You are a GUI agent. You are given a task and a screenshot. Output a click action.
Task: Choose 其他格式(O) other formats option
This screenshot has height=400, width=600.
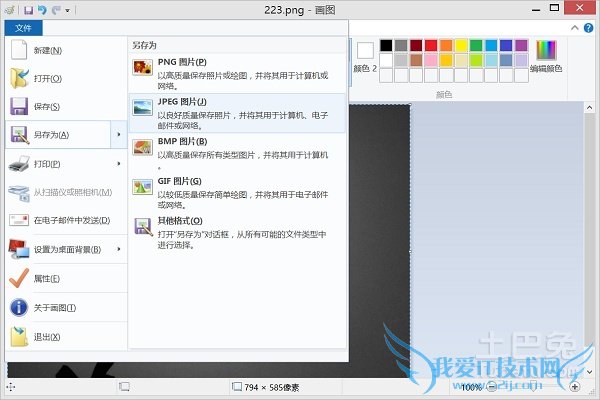tap(237, 232)
